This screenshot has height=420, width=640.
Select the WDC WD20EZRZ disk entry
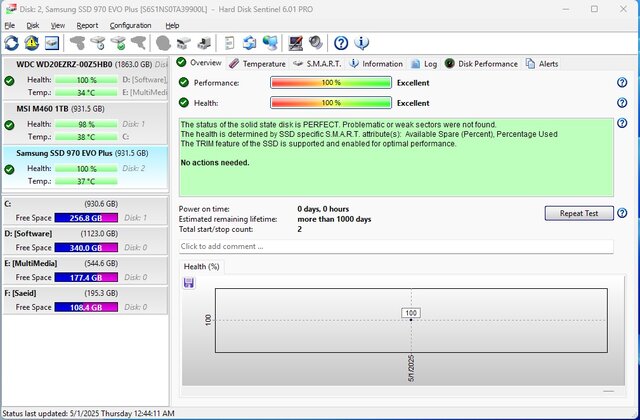(x=85, y=64)
